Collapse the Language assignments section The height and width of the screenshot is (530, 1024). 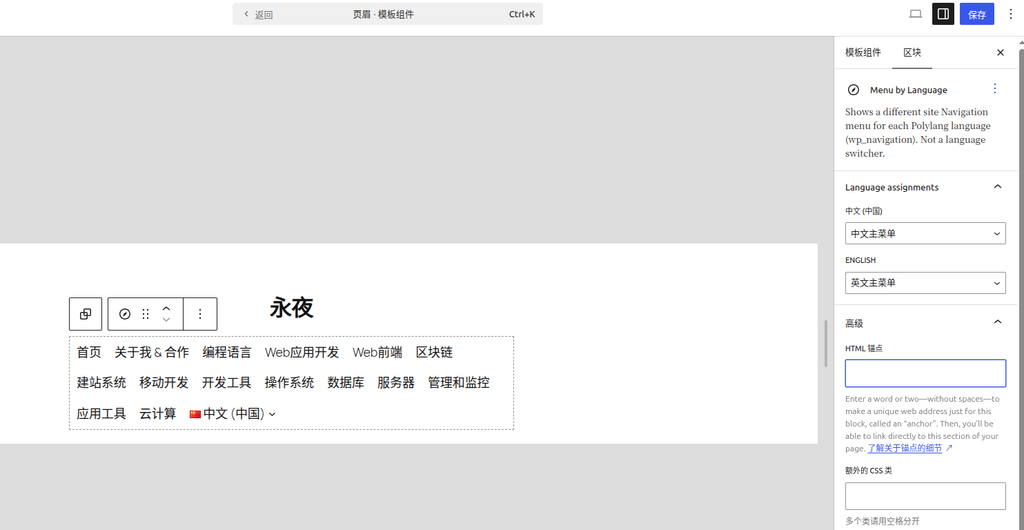[997, 187]
